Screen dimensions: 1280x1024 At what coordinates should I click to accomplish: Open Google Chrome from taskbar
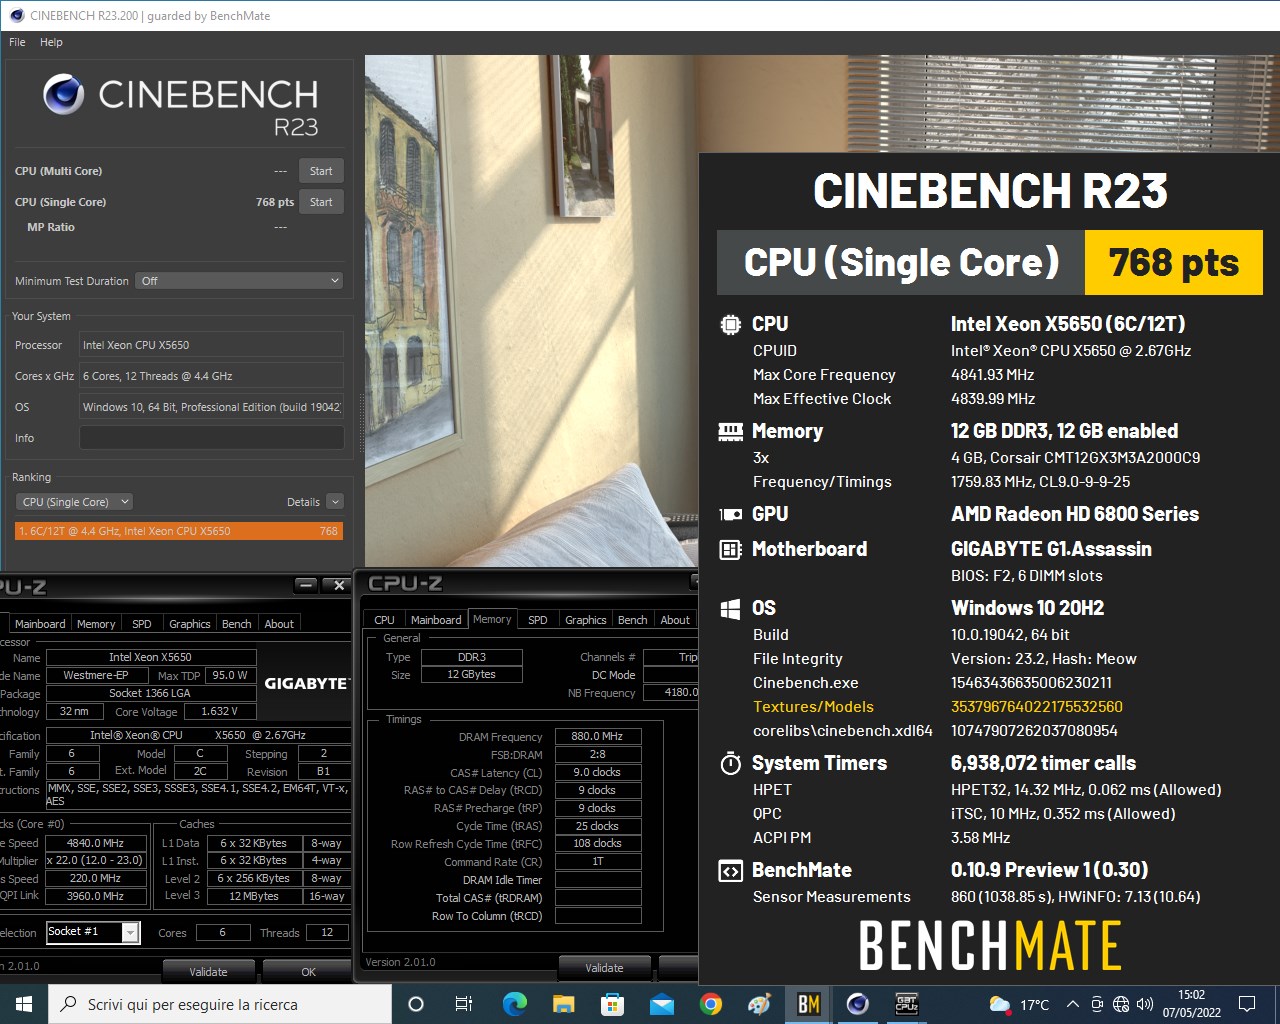pyautogui.click(x=710, y=1004)
